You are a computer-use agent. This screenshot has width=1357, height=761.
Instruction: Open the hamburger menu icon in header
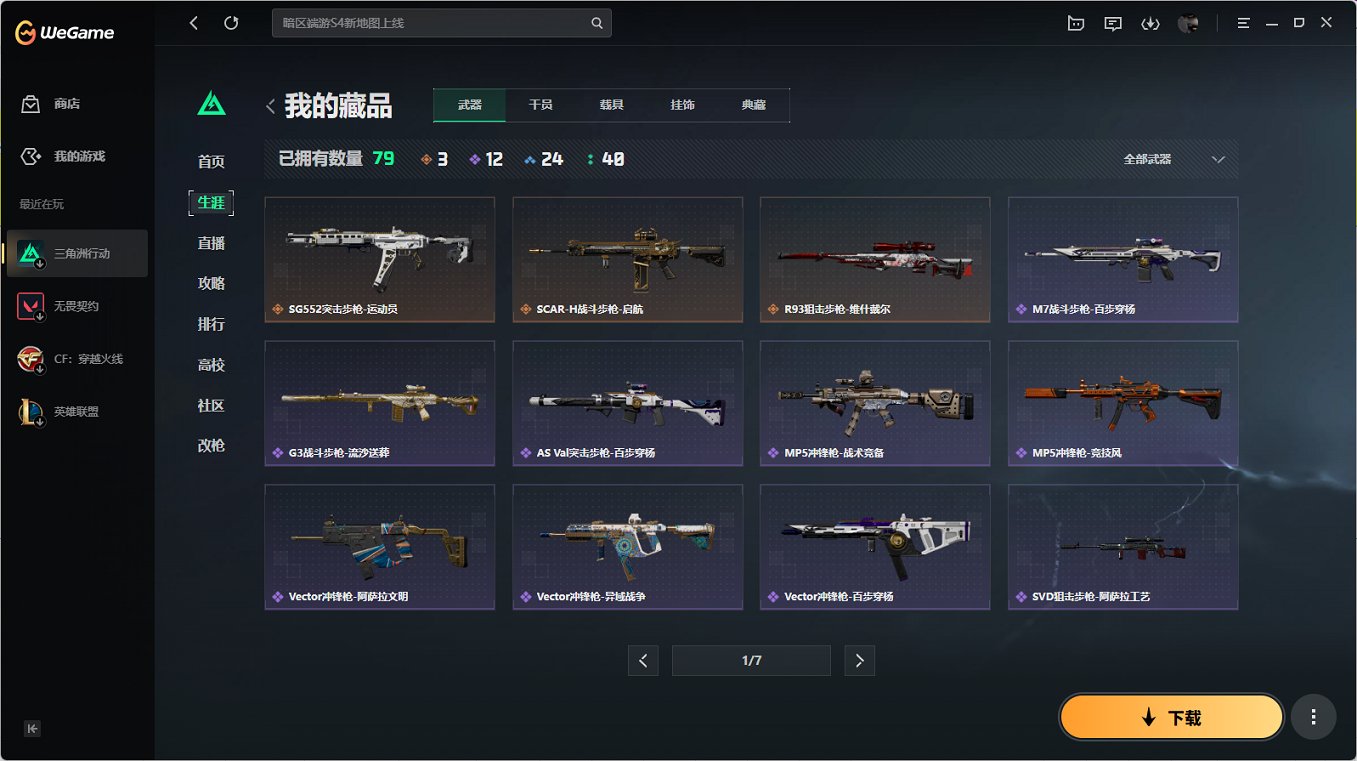click(1244, 23)
